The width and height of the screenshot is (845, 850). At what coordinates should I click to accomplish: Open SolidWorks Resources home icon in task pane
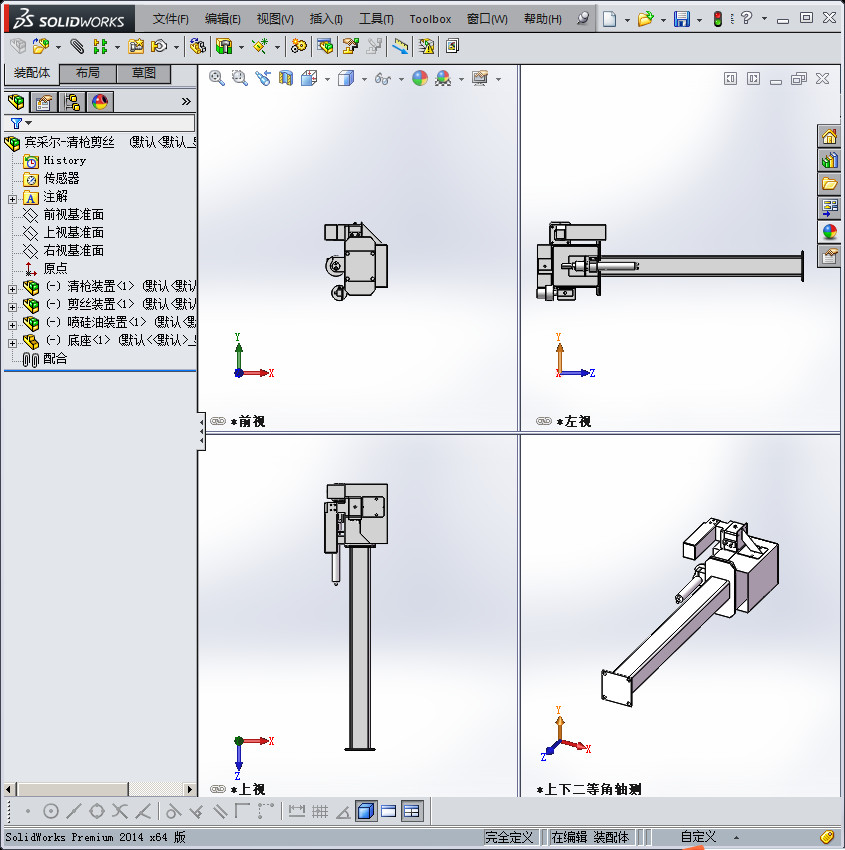[829, 137]
